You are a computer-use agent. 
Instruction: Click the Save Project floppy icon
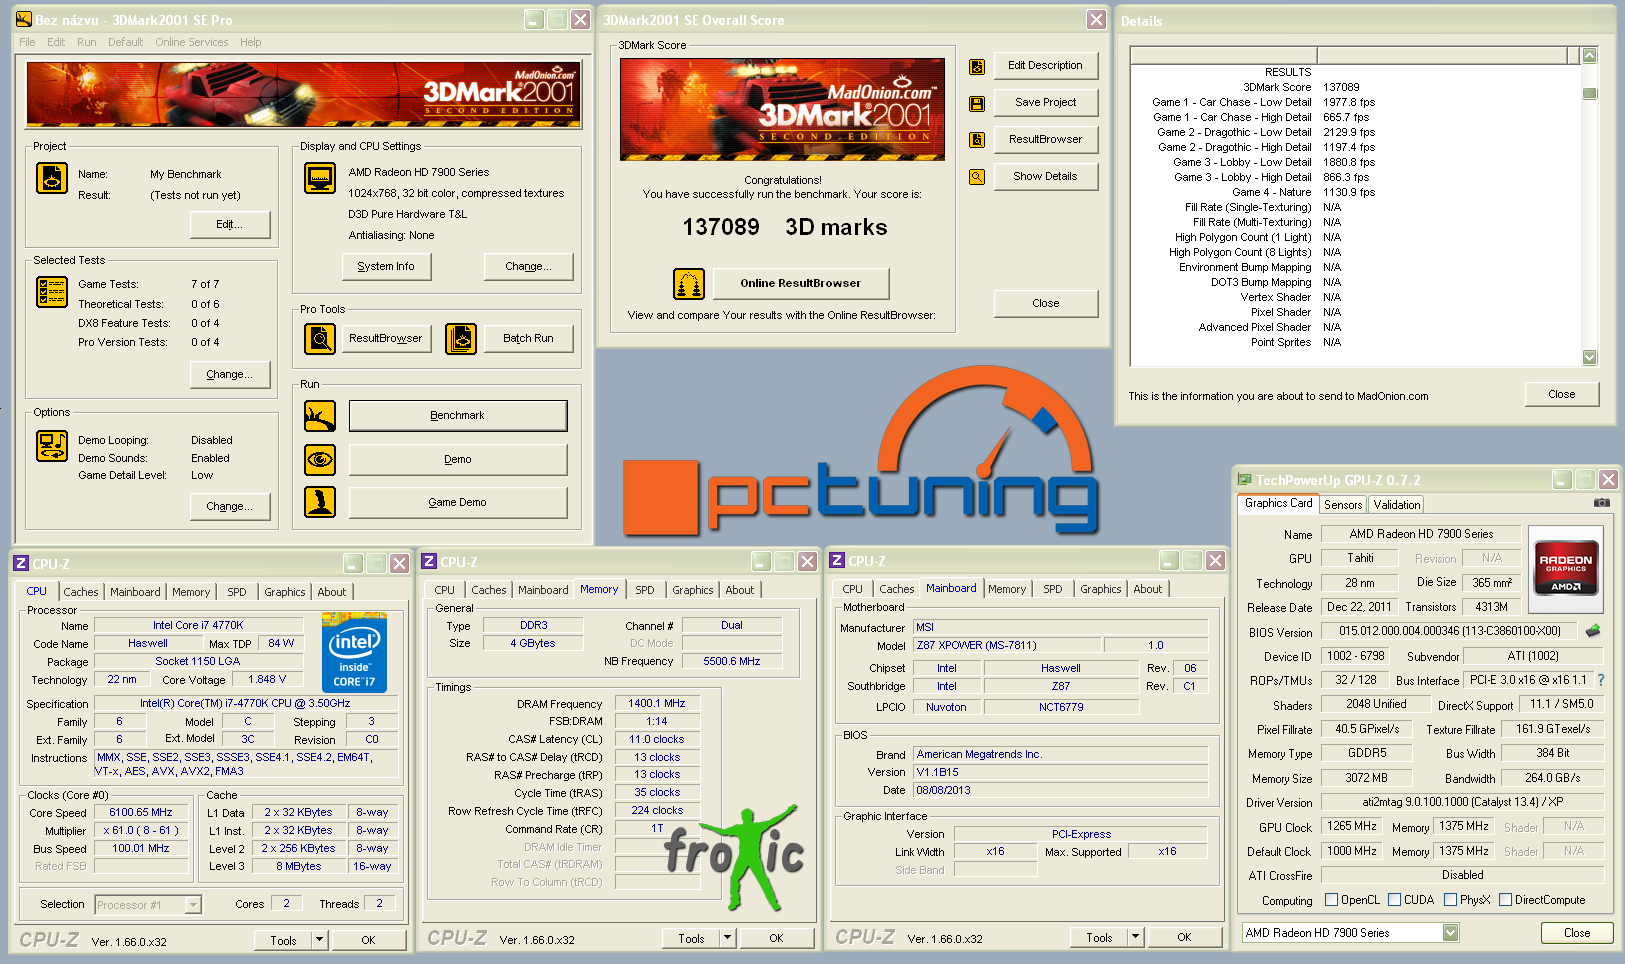[x=977, y=103]
